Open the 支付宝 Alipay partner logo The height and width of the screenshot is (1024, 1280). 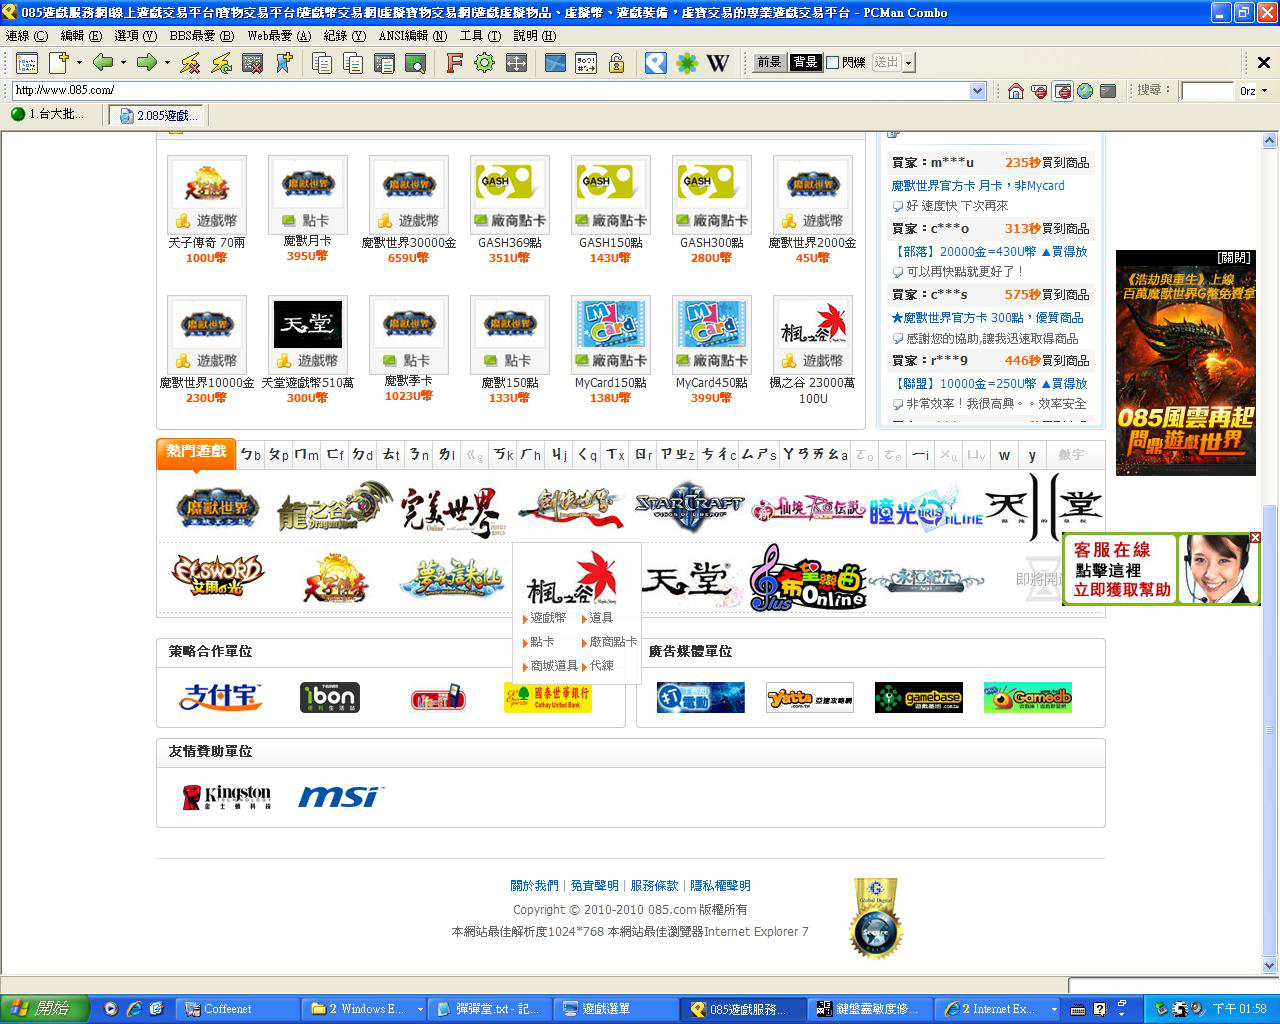tap(220, 697)
